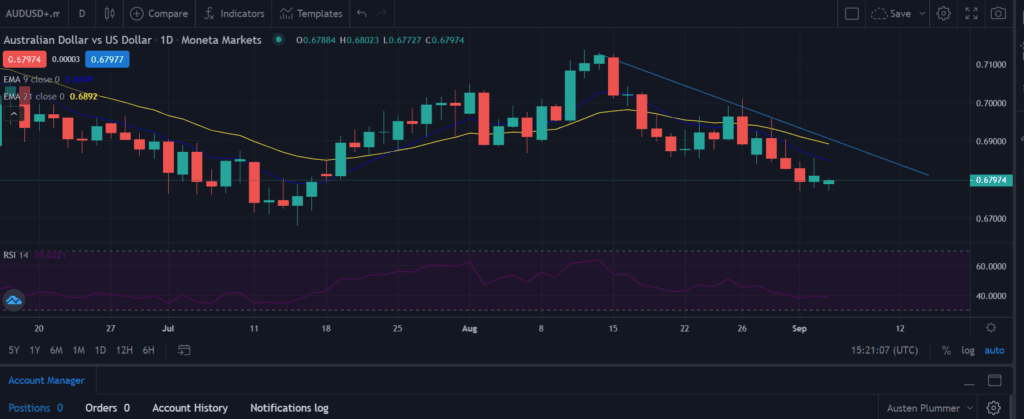Switch to the Orders tab

[108, 408]
